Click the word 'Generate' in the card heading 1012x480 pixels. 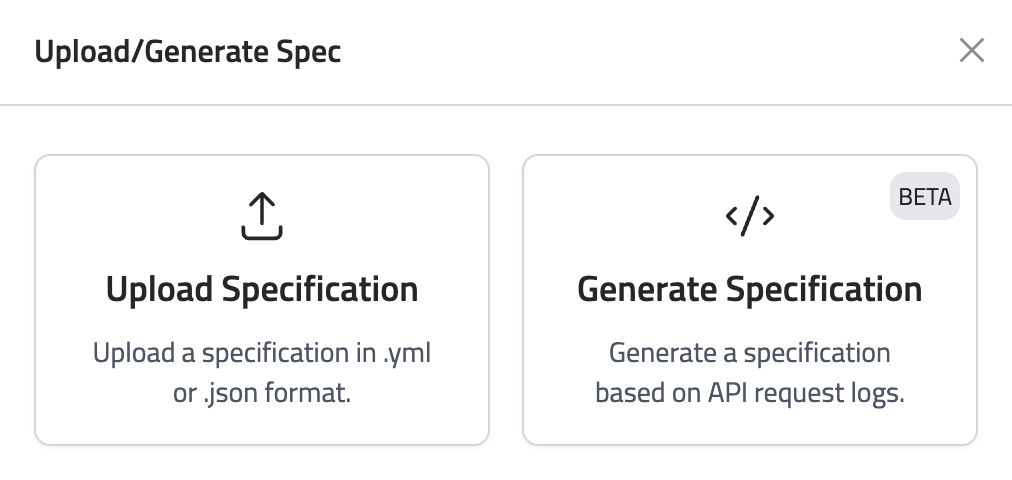pyautogui.click(x=646, y=289)
